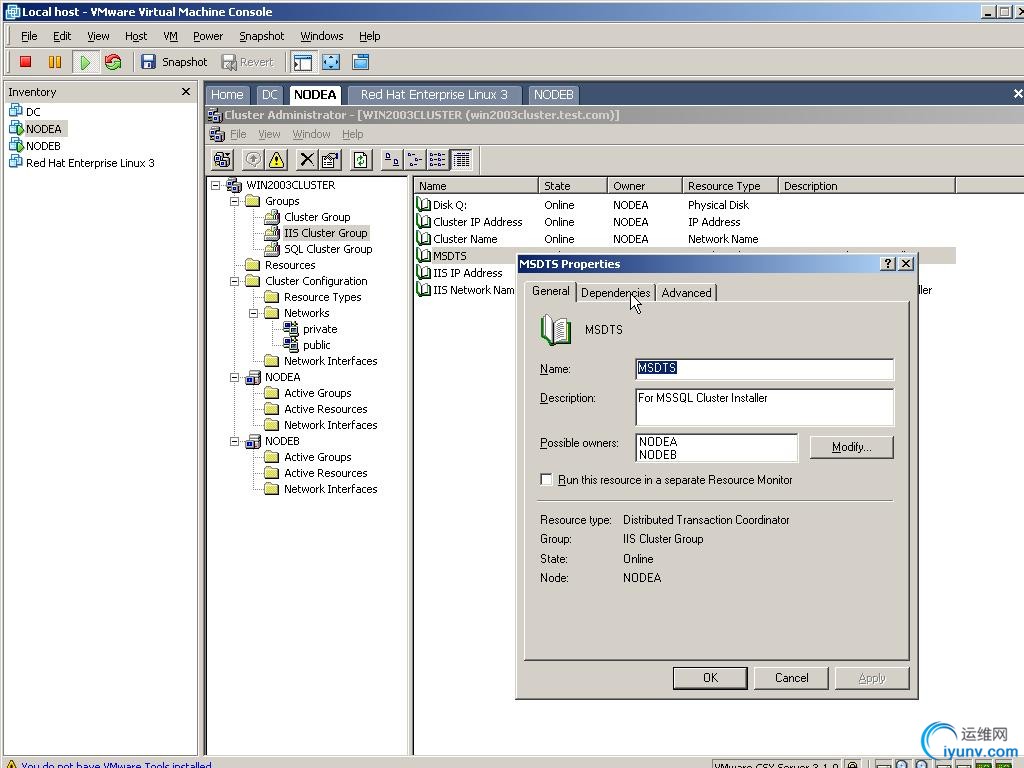Switch to the Red Hat Enterprise Linux 3 tab

pos(434,95)
